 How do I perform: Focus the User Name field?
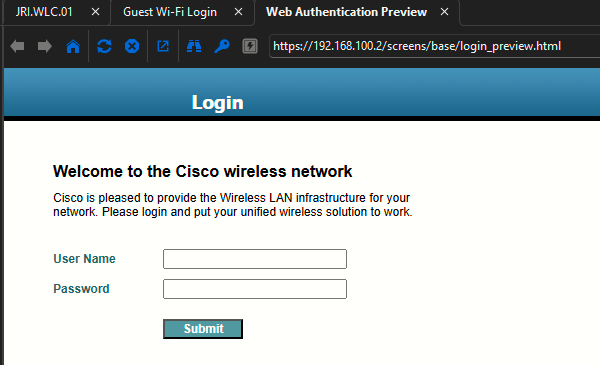[x=255, y=259]
